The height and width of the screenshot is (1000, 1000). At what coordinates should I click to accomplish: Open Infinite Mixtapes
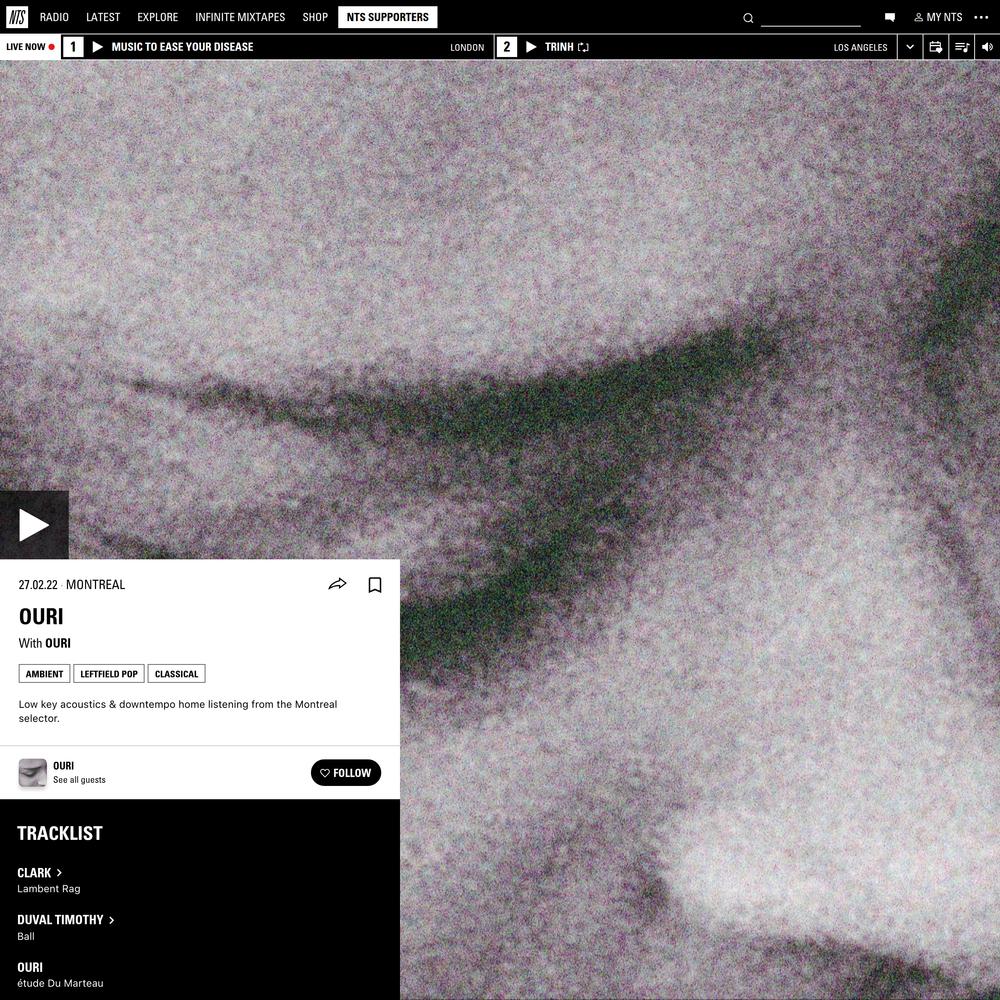[x=240, y=17]
